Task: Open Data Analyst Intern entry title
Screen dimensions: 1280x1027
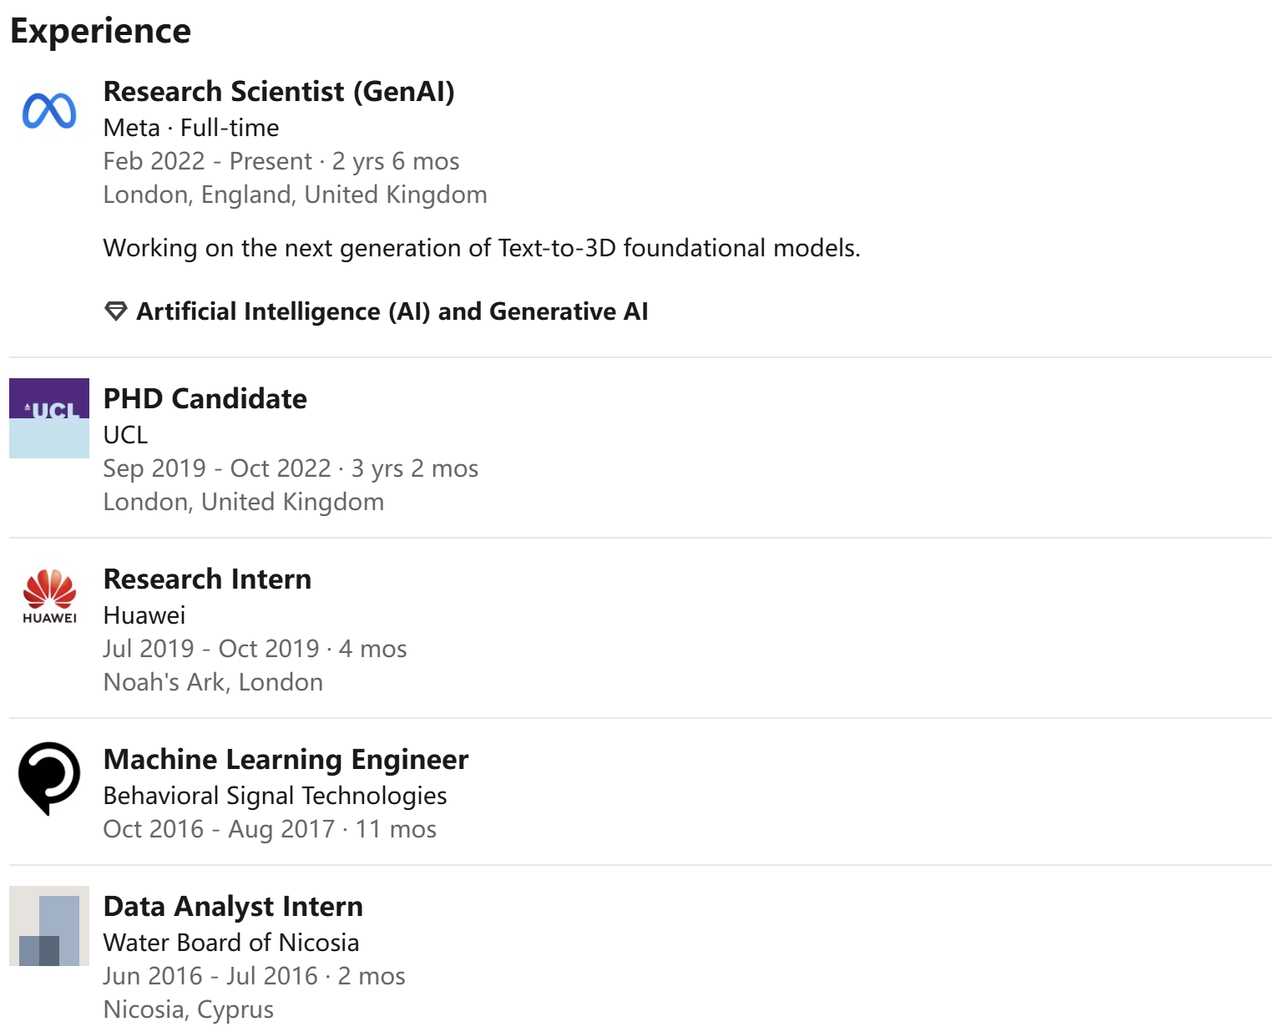Action: [233, 906]
